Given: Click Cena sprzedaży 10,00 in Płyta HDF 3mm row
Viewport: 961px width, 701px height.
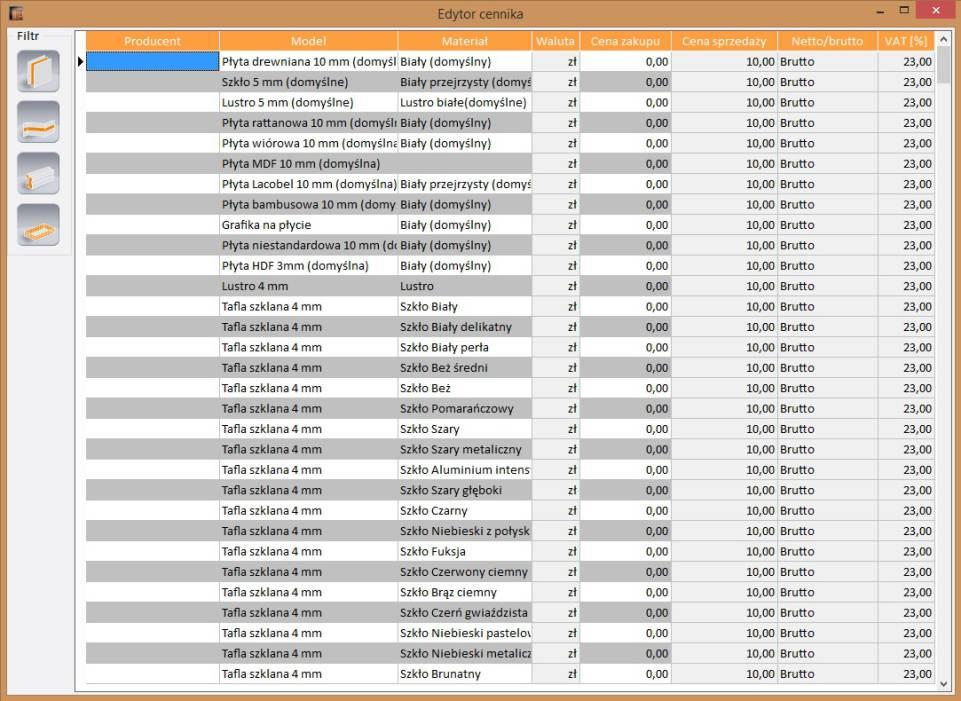Looking at the screenshot, I should point(724,266).
